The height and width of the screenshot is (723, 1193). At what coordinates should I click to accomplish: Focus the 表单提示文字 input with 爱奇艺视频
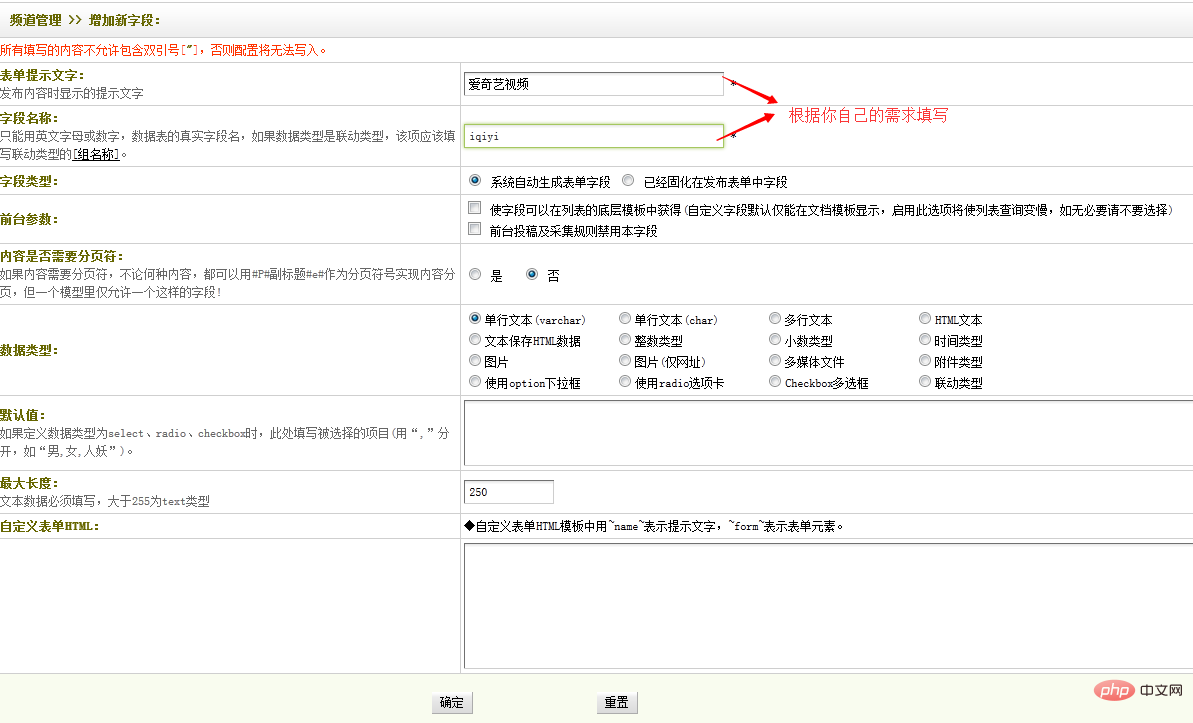point(593,84)
